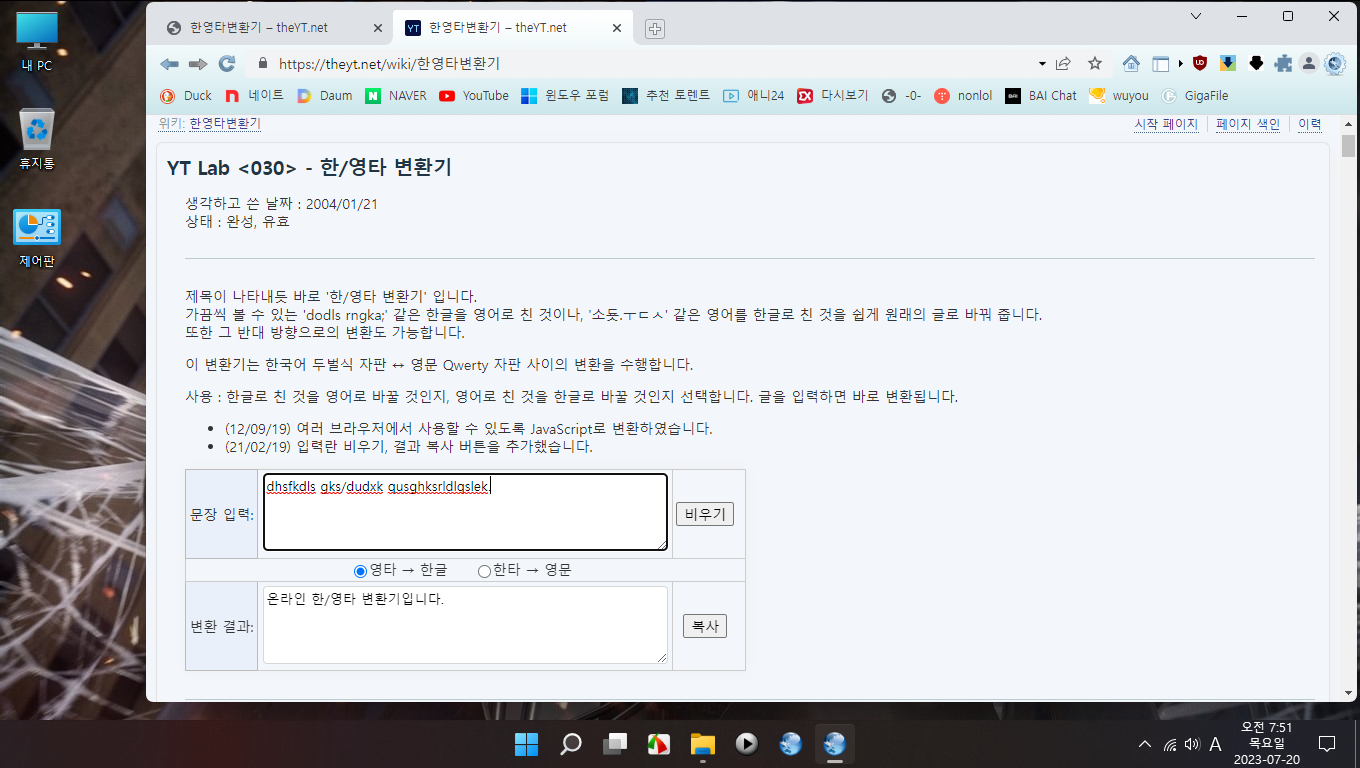Open the Daum bookmark
Screen dimensions: 1360x768
pos(324,96)
